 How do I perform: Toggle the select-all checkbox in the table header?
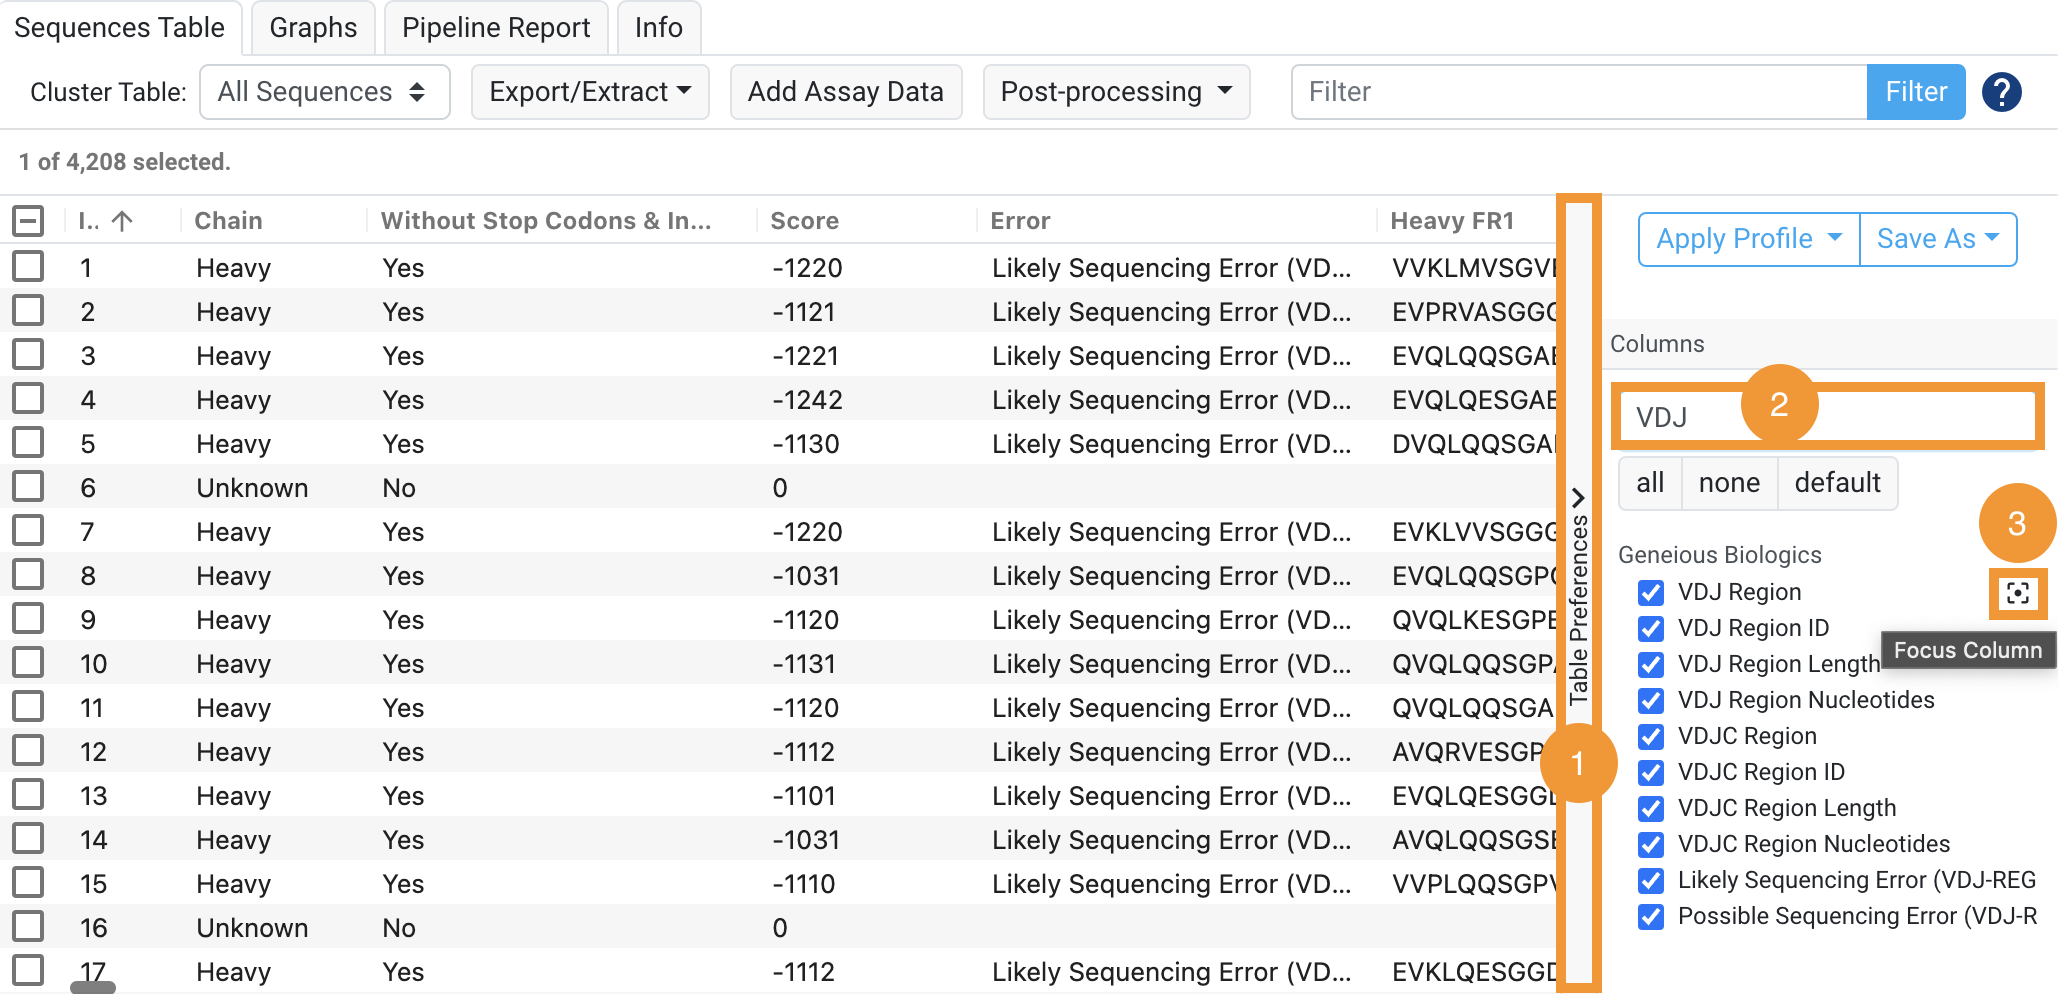click(28, 221)
